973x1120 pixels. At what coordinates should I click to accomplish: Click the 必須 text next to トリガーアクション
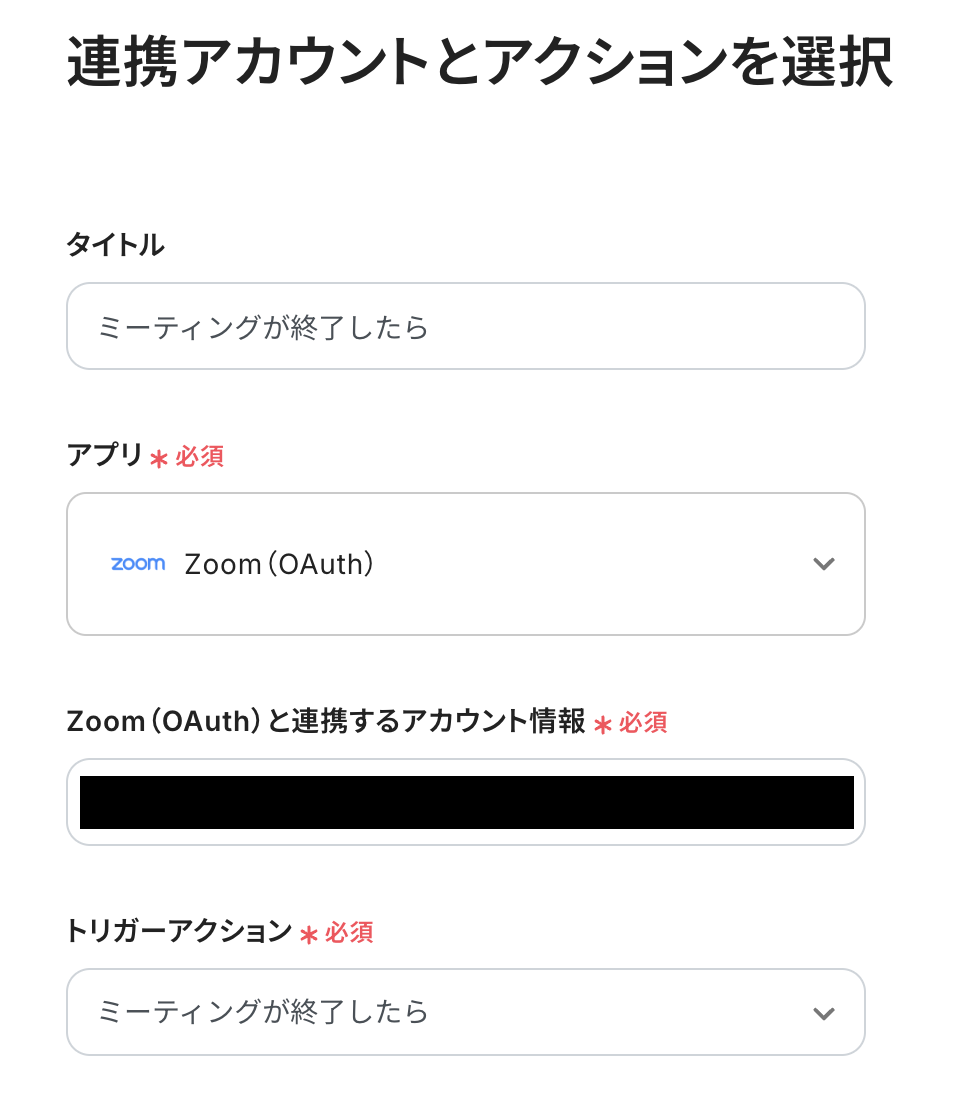[x=349, y=933]
